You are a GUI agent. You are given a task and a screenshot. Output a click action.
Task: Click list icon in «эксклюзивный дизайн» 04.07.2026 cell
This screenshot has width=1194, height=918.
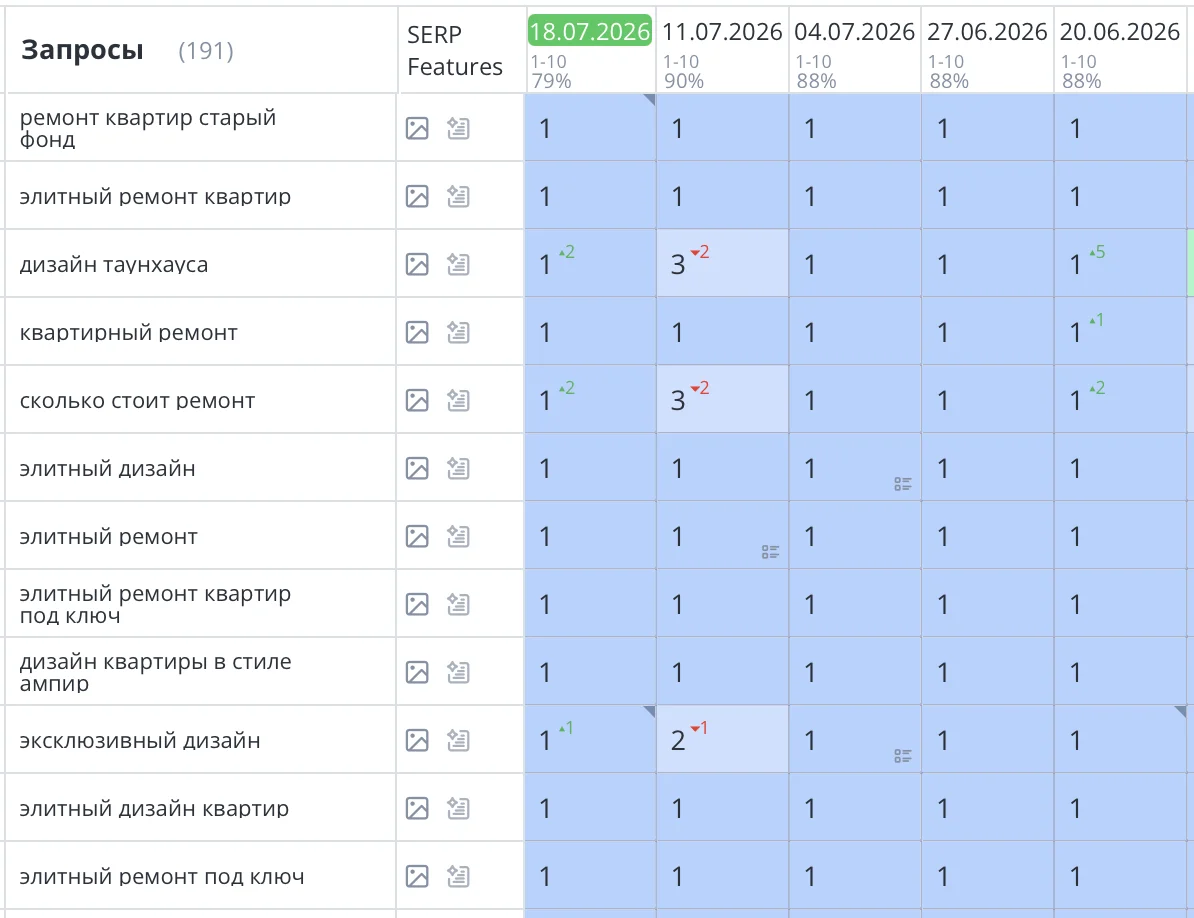point(903,756)
